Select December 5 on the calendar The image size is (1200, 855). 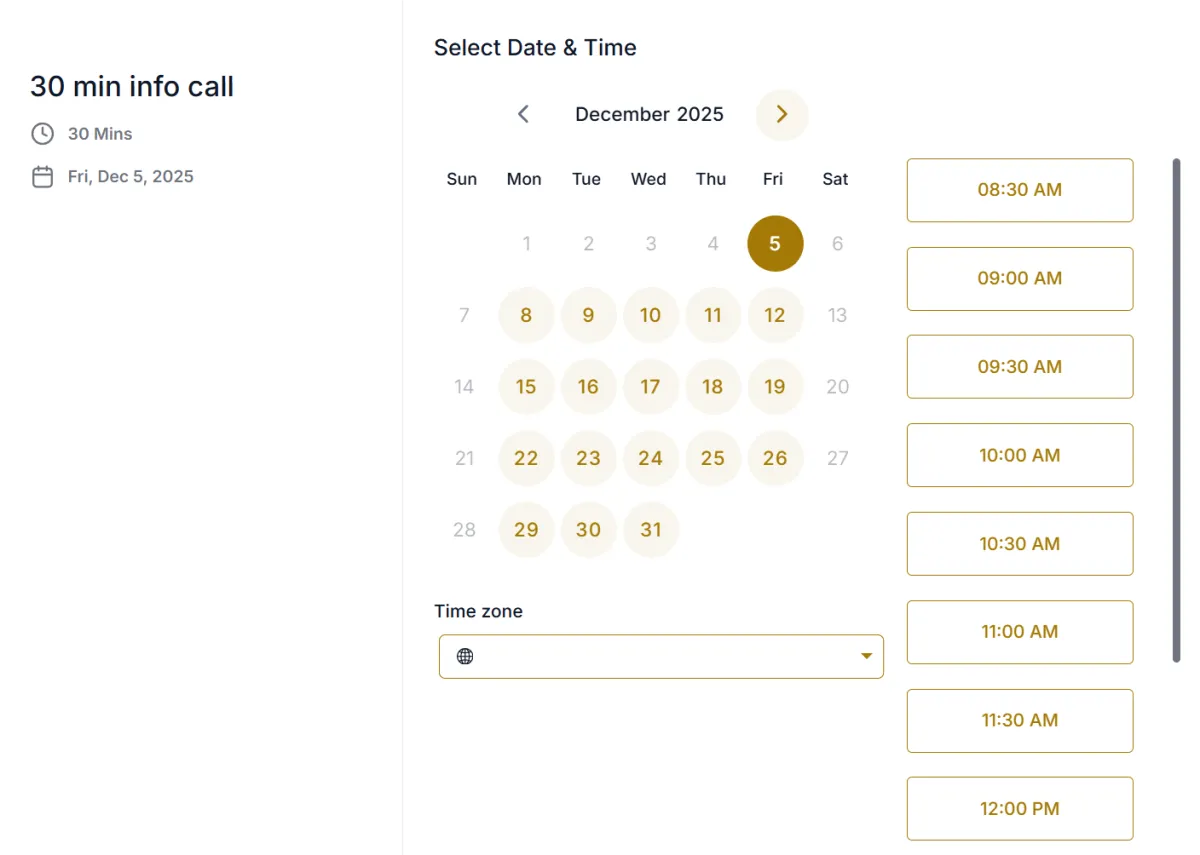click(775, 243)
